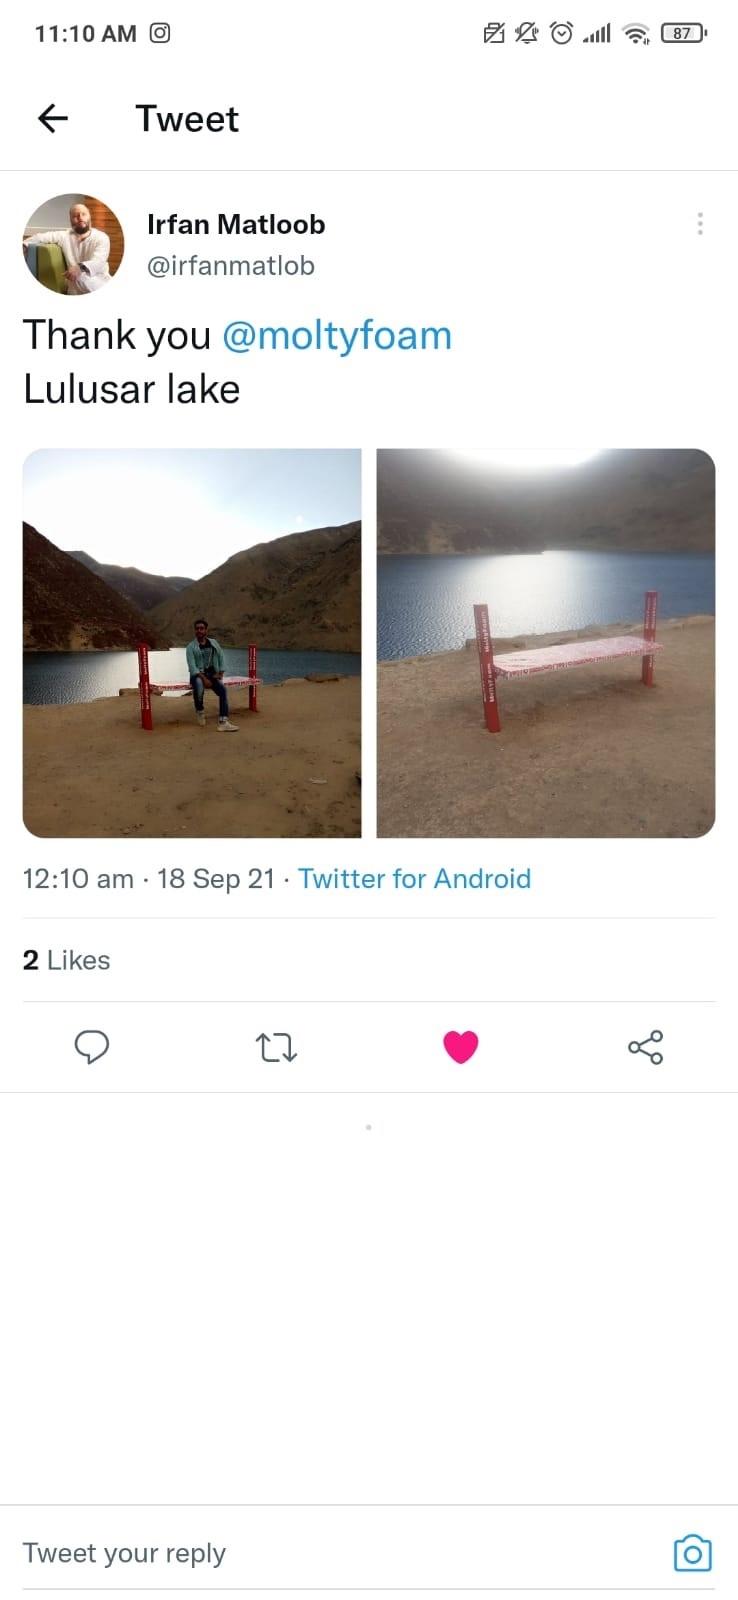Image resolution: width=738 pixels, height=1600 pixels.
Task: Tap the back arrow icon
Action: (x=53, y=119)
